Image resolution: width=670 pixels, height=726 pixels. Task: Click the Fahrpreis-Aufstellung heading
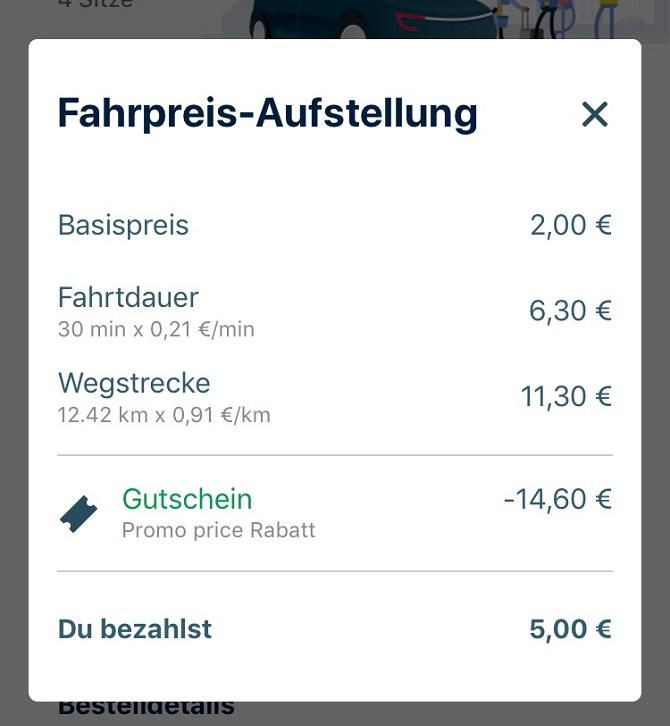268,114
